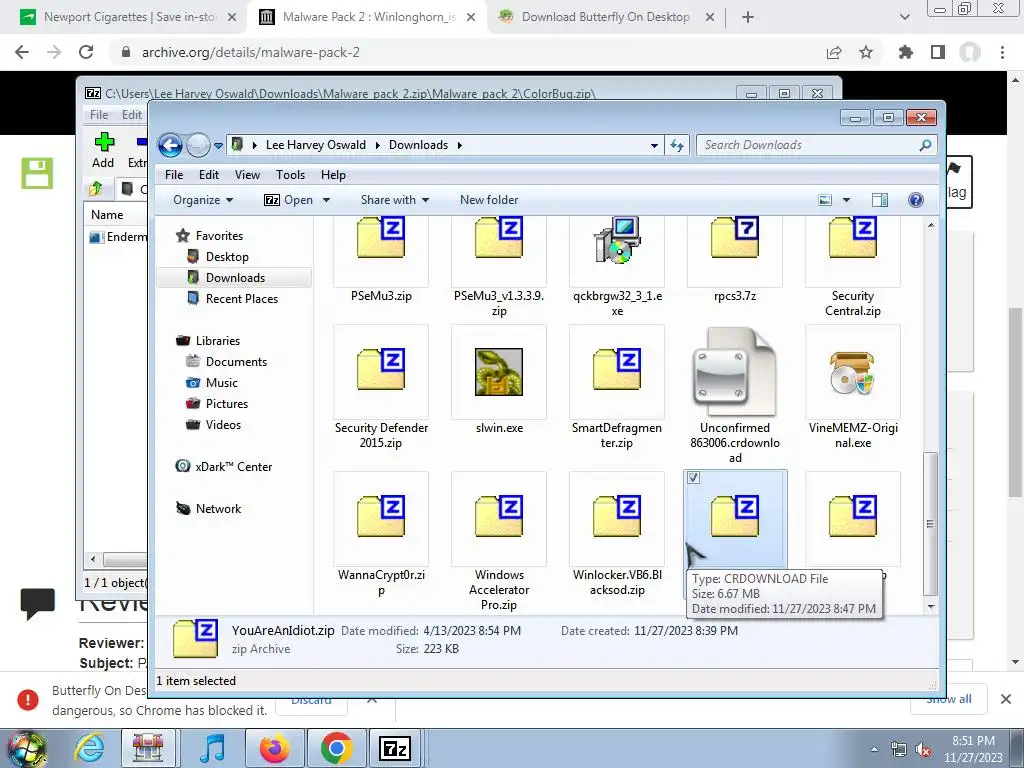Viewport: 1024px width, 768px height.
Task: Select the VineMEMZ-Original.exe icon
Action: tap(853, 372)
